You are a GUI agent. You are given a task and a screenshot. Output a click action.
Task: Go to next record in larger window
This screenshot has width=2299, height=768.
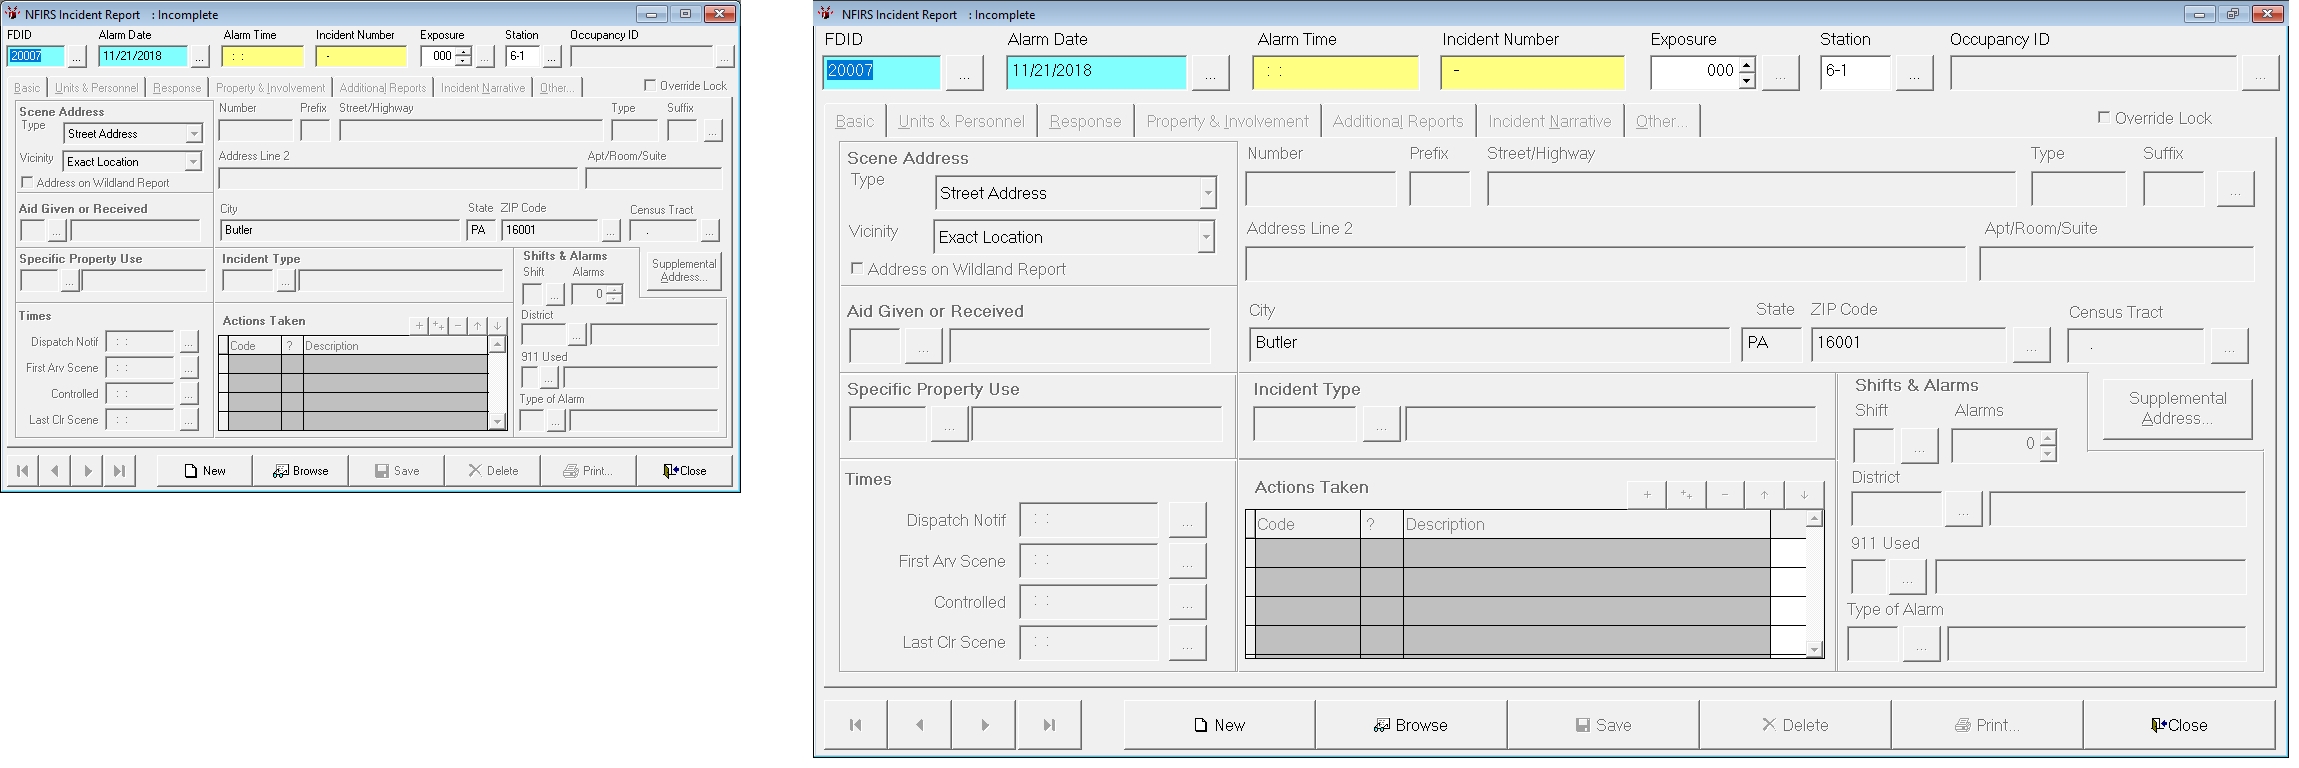(x=984, y=725)
